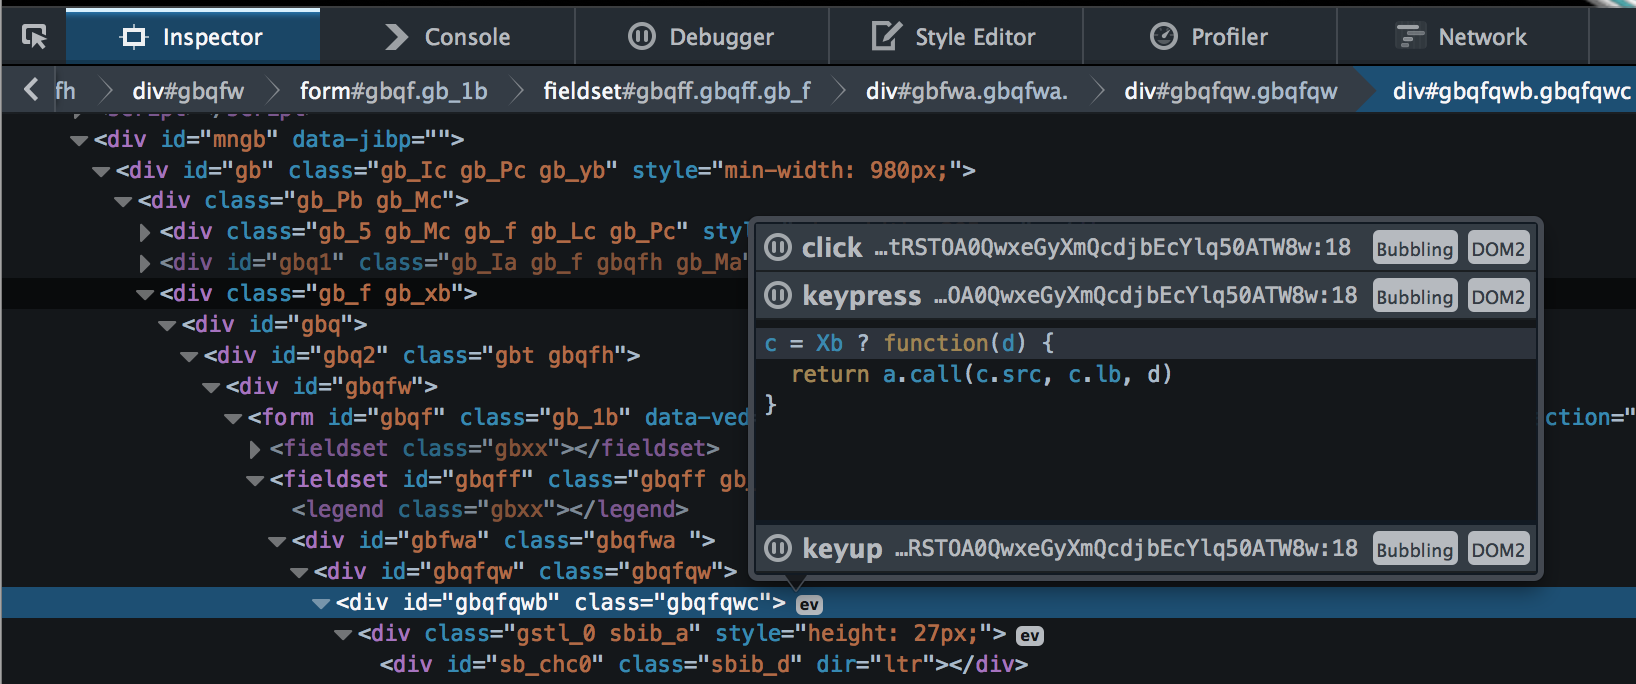The image size is (1636, 684).
Task: Open the Console tab
Action: pos(448,37)
